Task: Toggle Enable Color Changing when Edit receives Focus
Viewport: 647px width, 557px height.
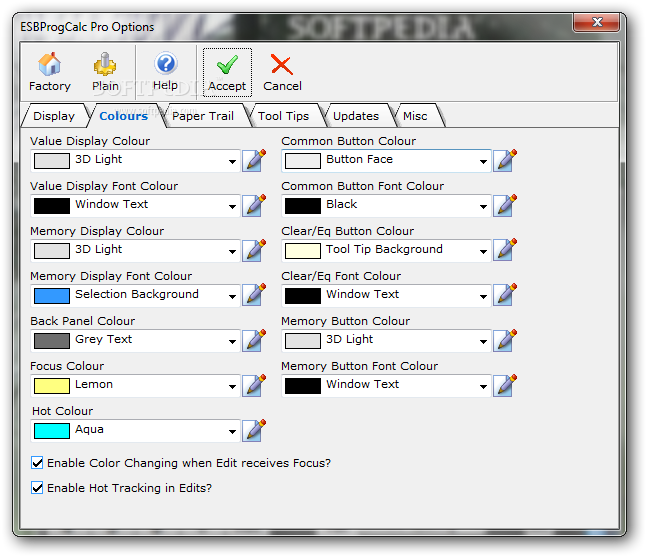Action: [37, 463]
